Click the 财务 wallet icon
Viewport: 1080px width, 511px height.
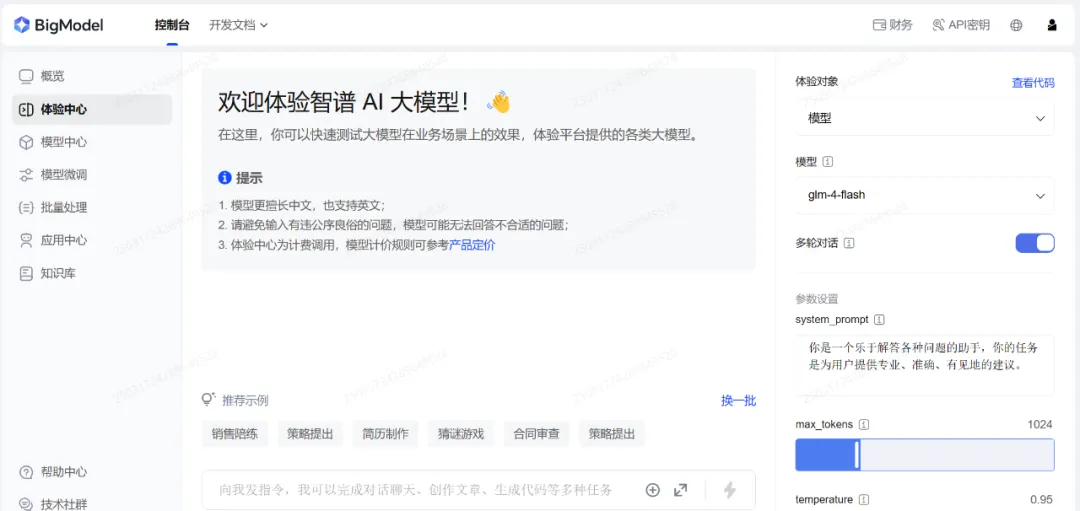[879, 25]
